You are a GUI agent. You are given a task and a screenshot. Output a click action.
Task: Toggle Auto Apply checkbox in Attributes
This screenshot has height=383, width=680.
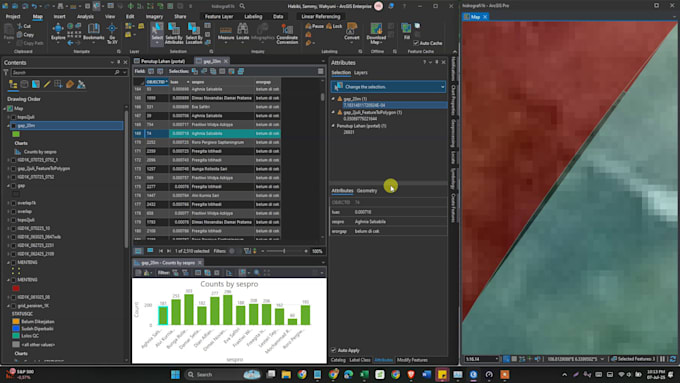point(333,350)
